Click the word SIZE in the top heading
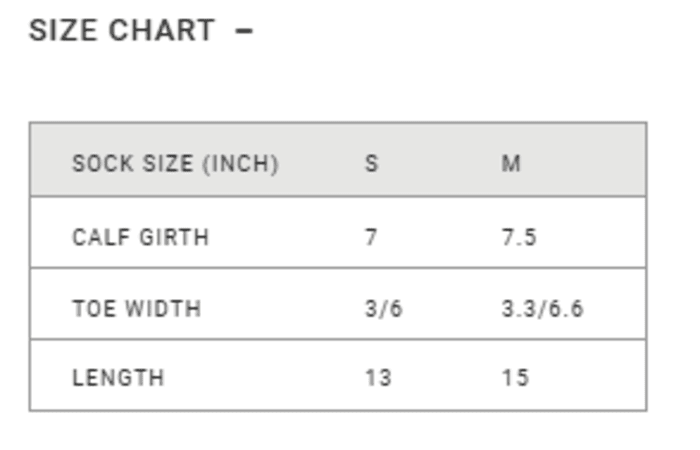The image size is (700, 450). coord(63,31)
